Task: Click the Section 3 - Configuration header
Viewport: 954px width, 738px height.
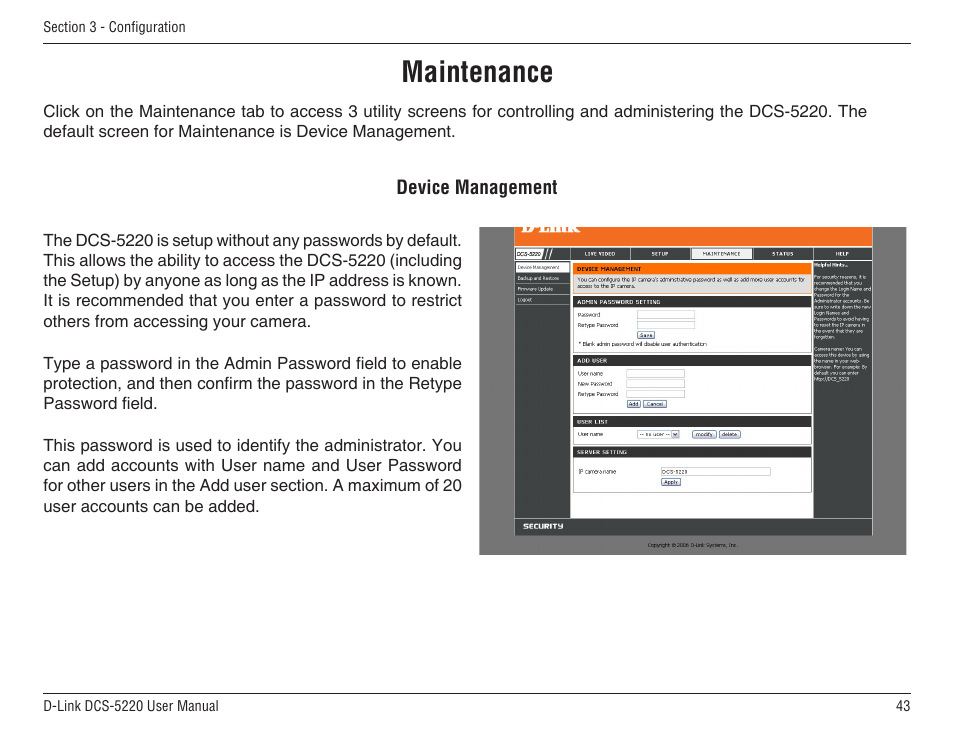Action: click(114, 27)
